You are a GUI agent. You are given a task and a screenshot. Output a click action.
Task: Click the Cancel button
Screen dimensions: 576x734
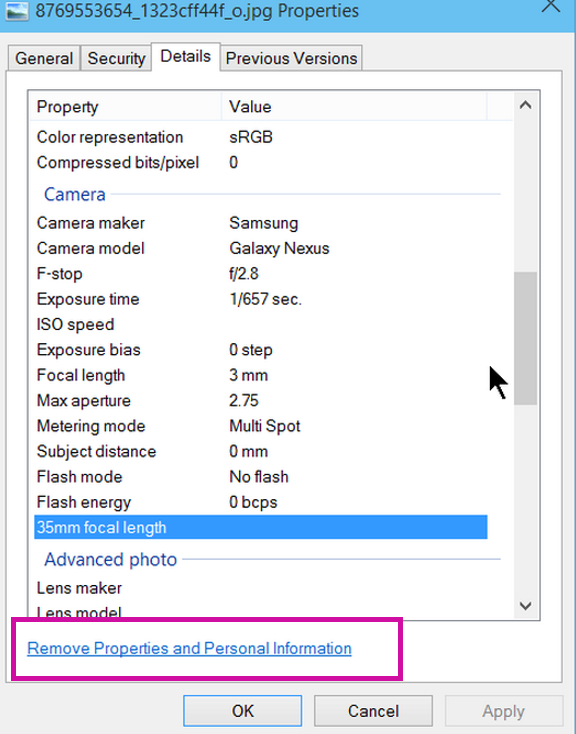(x=373, y=711)
